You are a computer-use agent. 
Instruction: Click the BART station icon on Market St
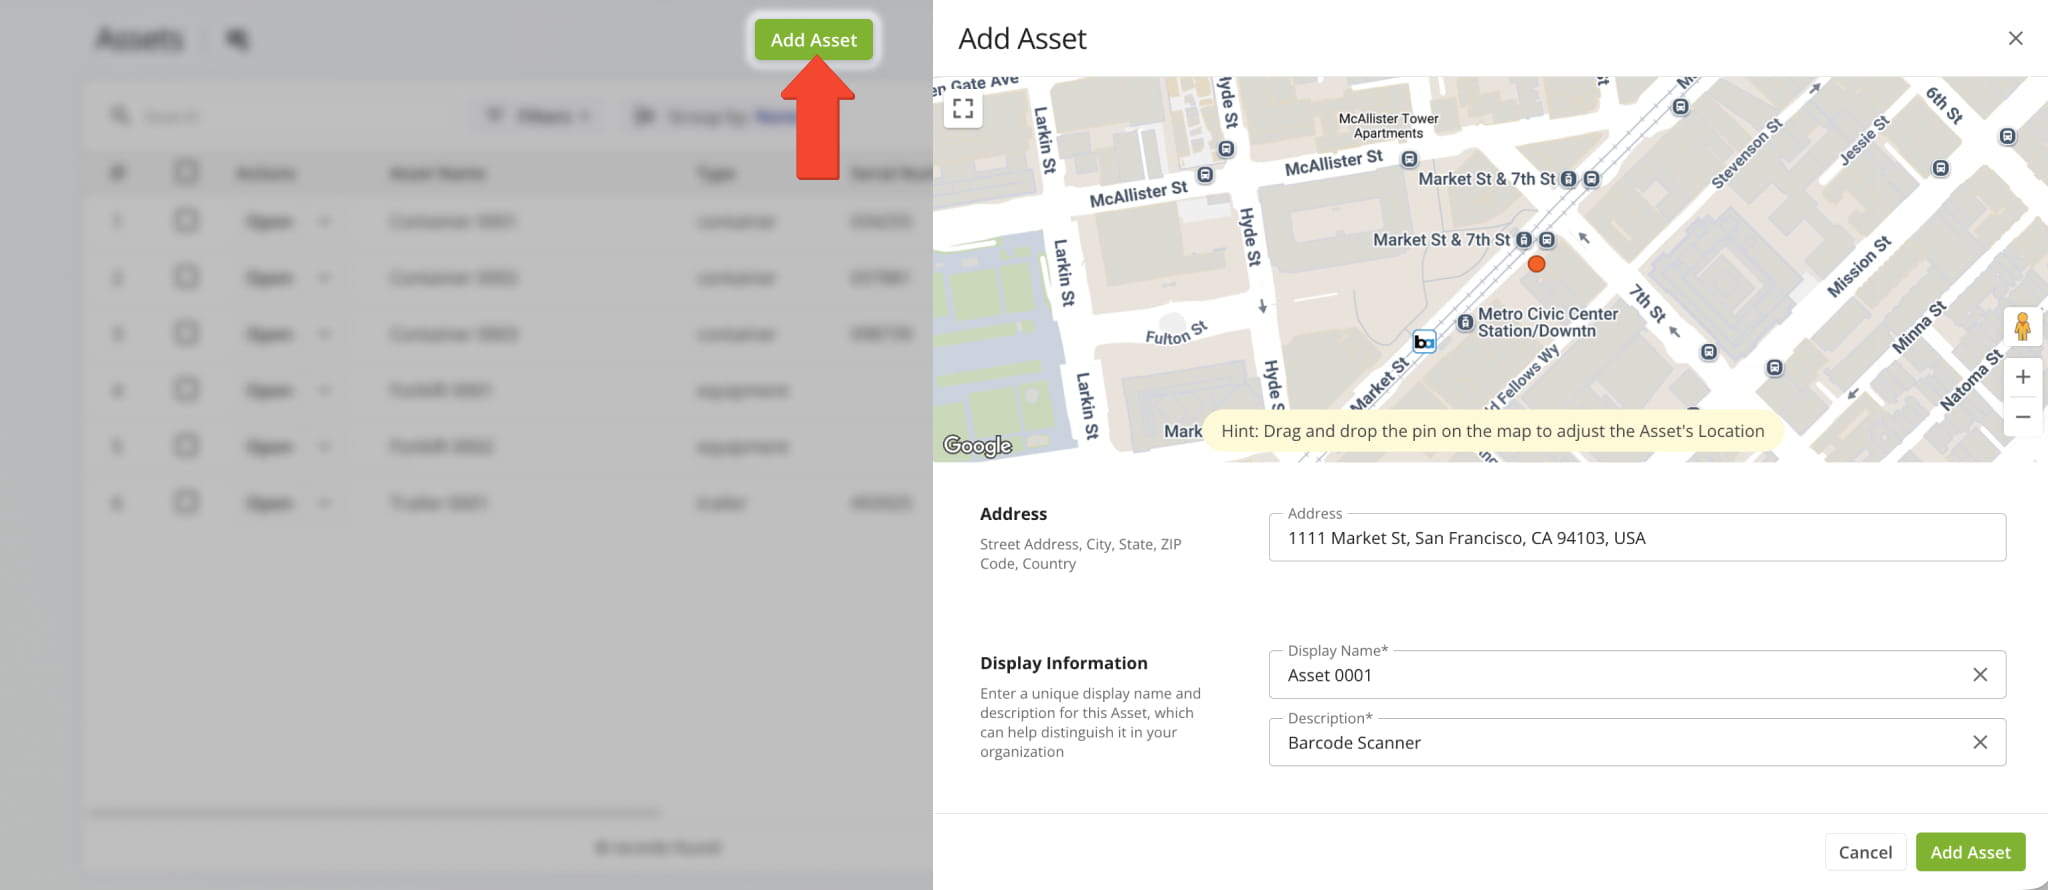1424,342
